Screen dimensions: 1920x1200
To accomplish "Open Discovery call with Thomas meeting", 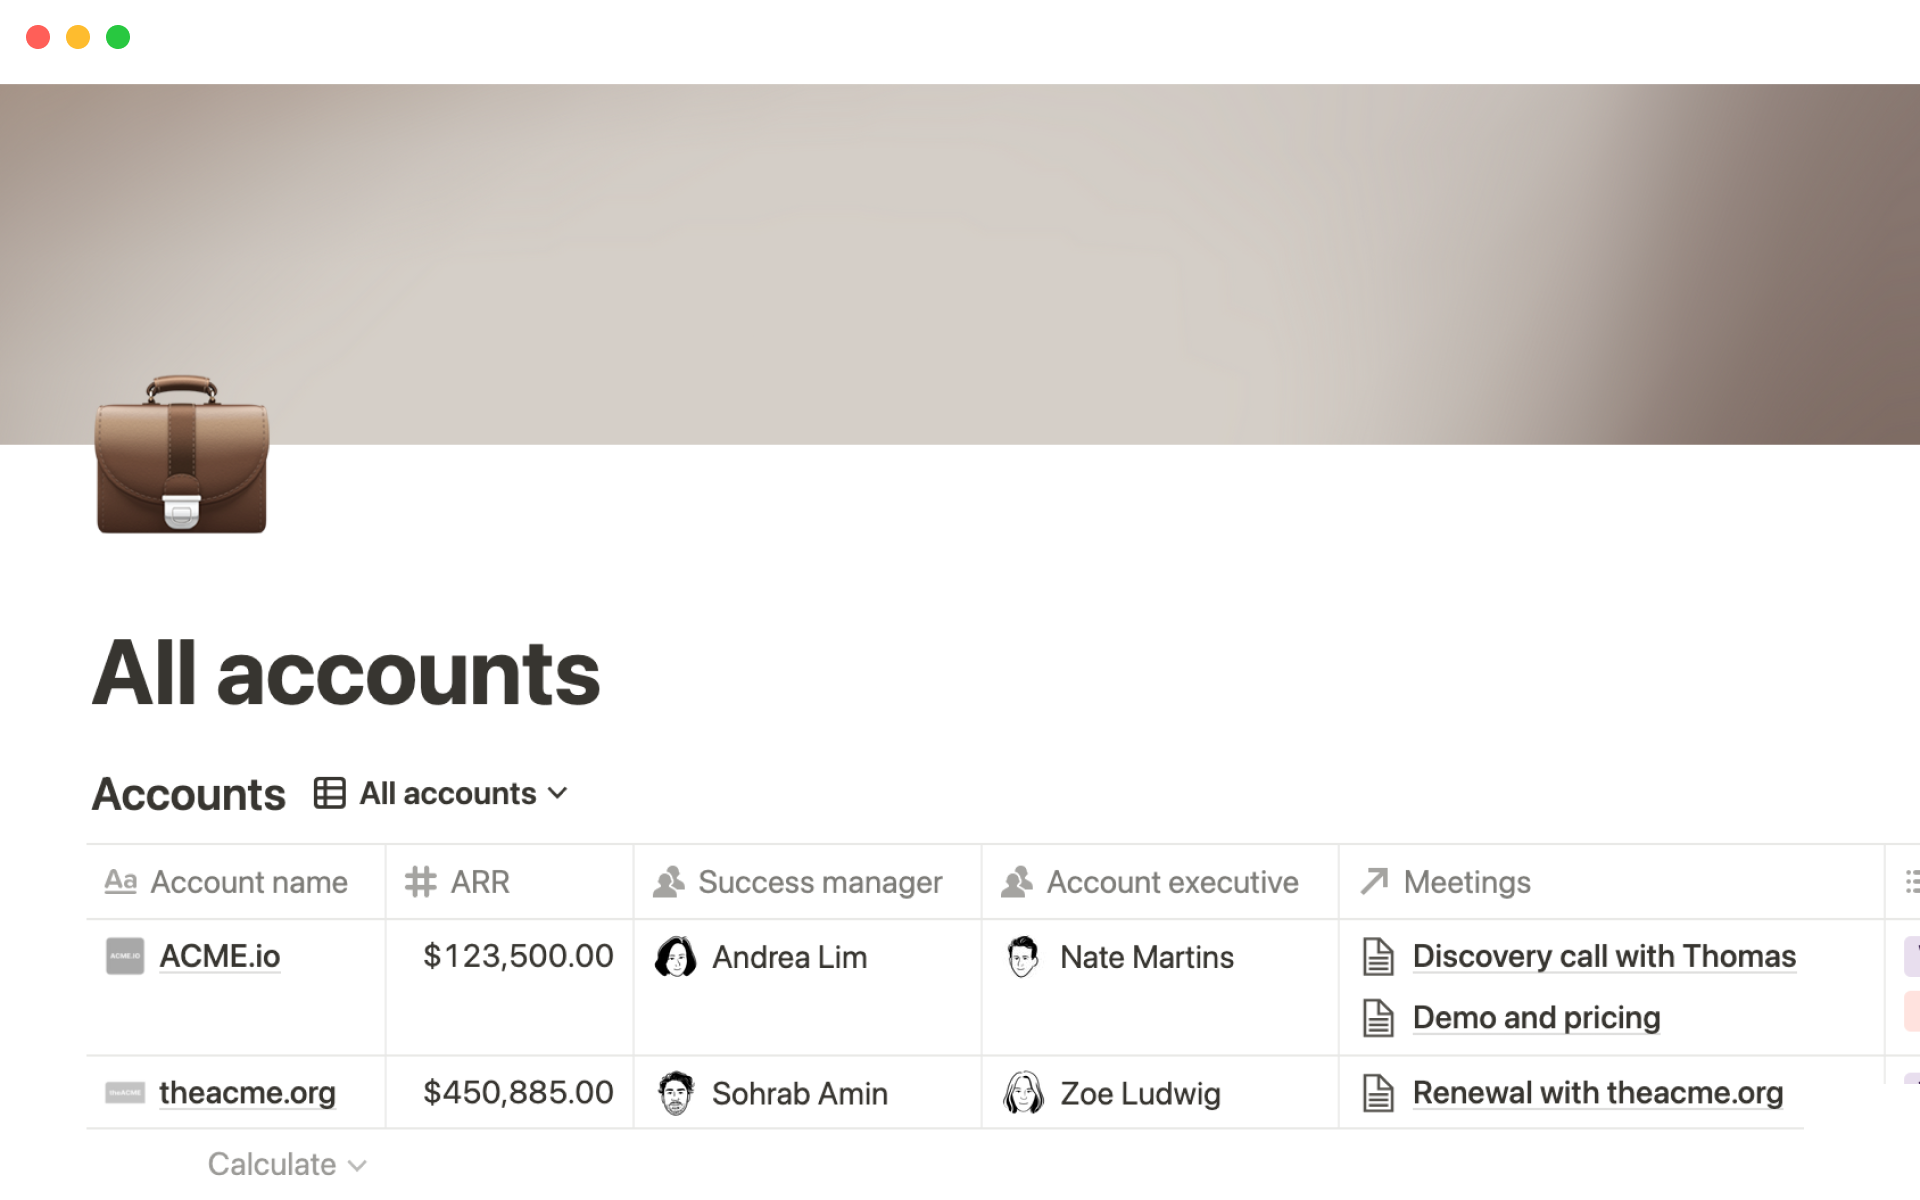I will click(1603, 955).
